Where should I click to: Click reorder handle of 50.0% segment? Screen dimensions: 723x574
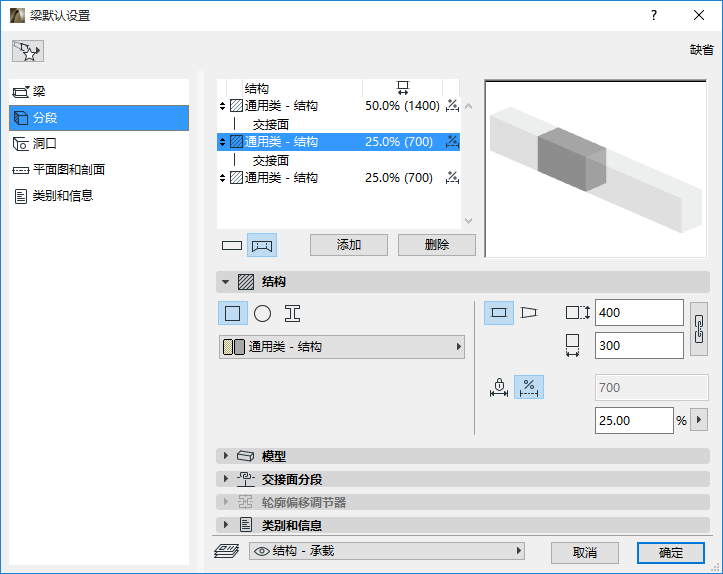click(x=222, y=106)
